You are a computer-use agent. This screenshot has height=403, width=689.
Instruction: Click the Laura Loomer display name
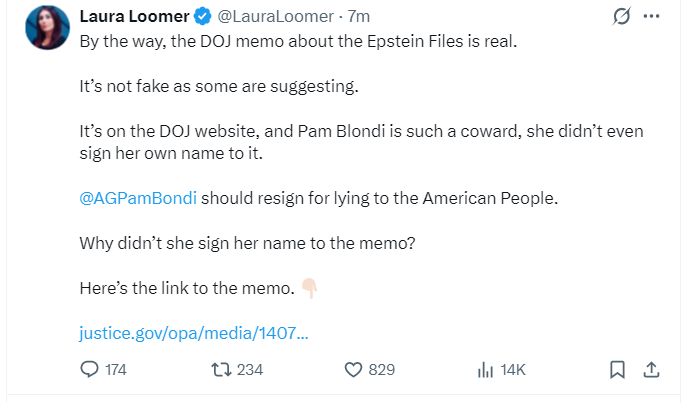tap(134, 17)
